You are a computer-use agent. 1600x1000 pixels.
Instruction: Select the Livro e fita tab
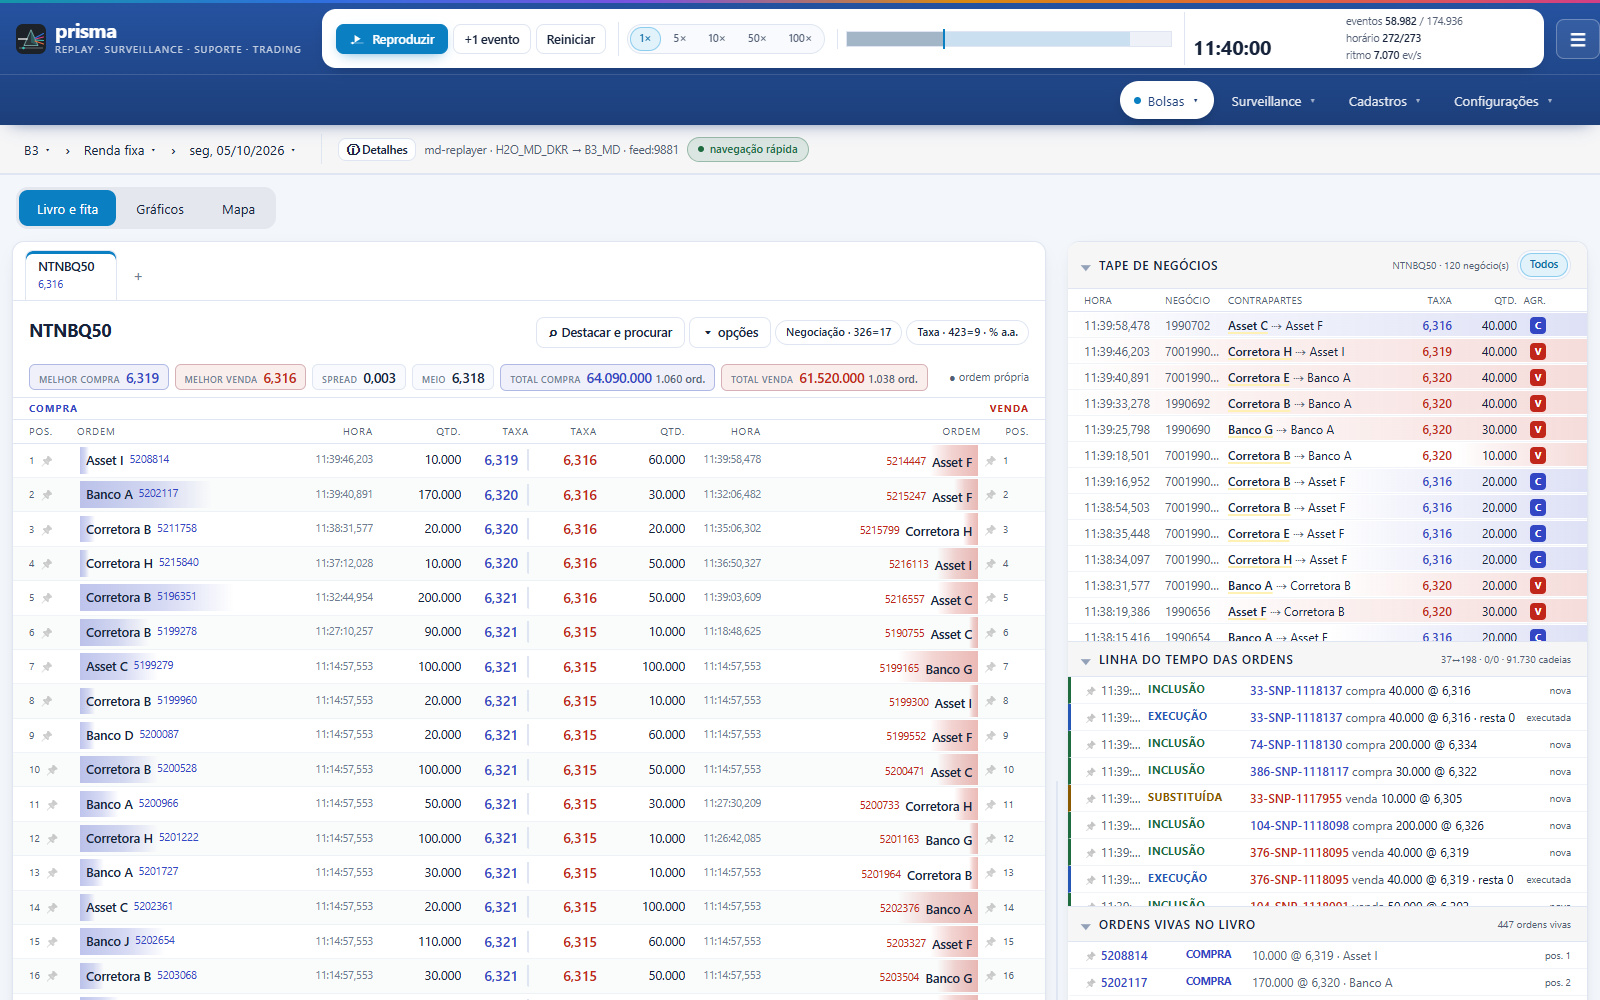(x=68, y=209)
